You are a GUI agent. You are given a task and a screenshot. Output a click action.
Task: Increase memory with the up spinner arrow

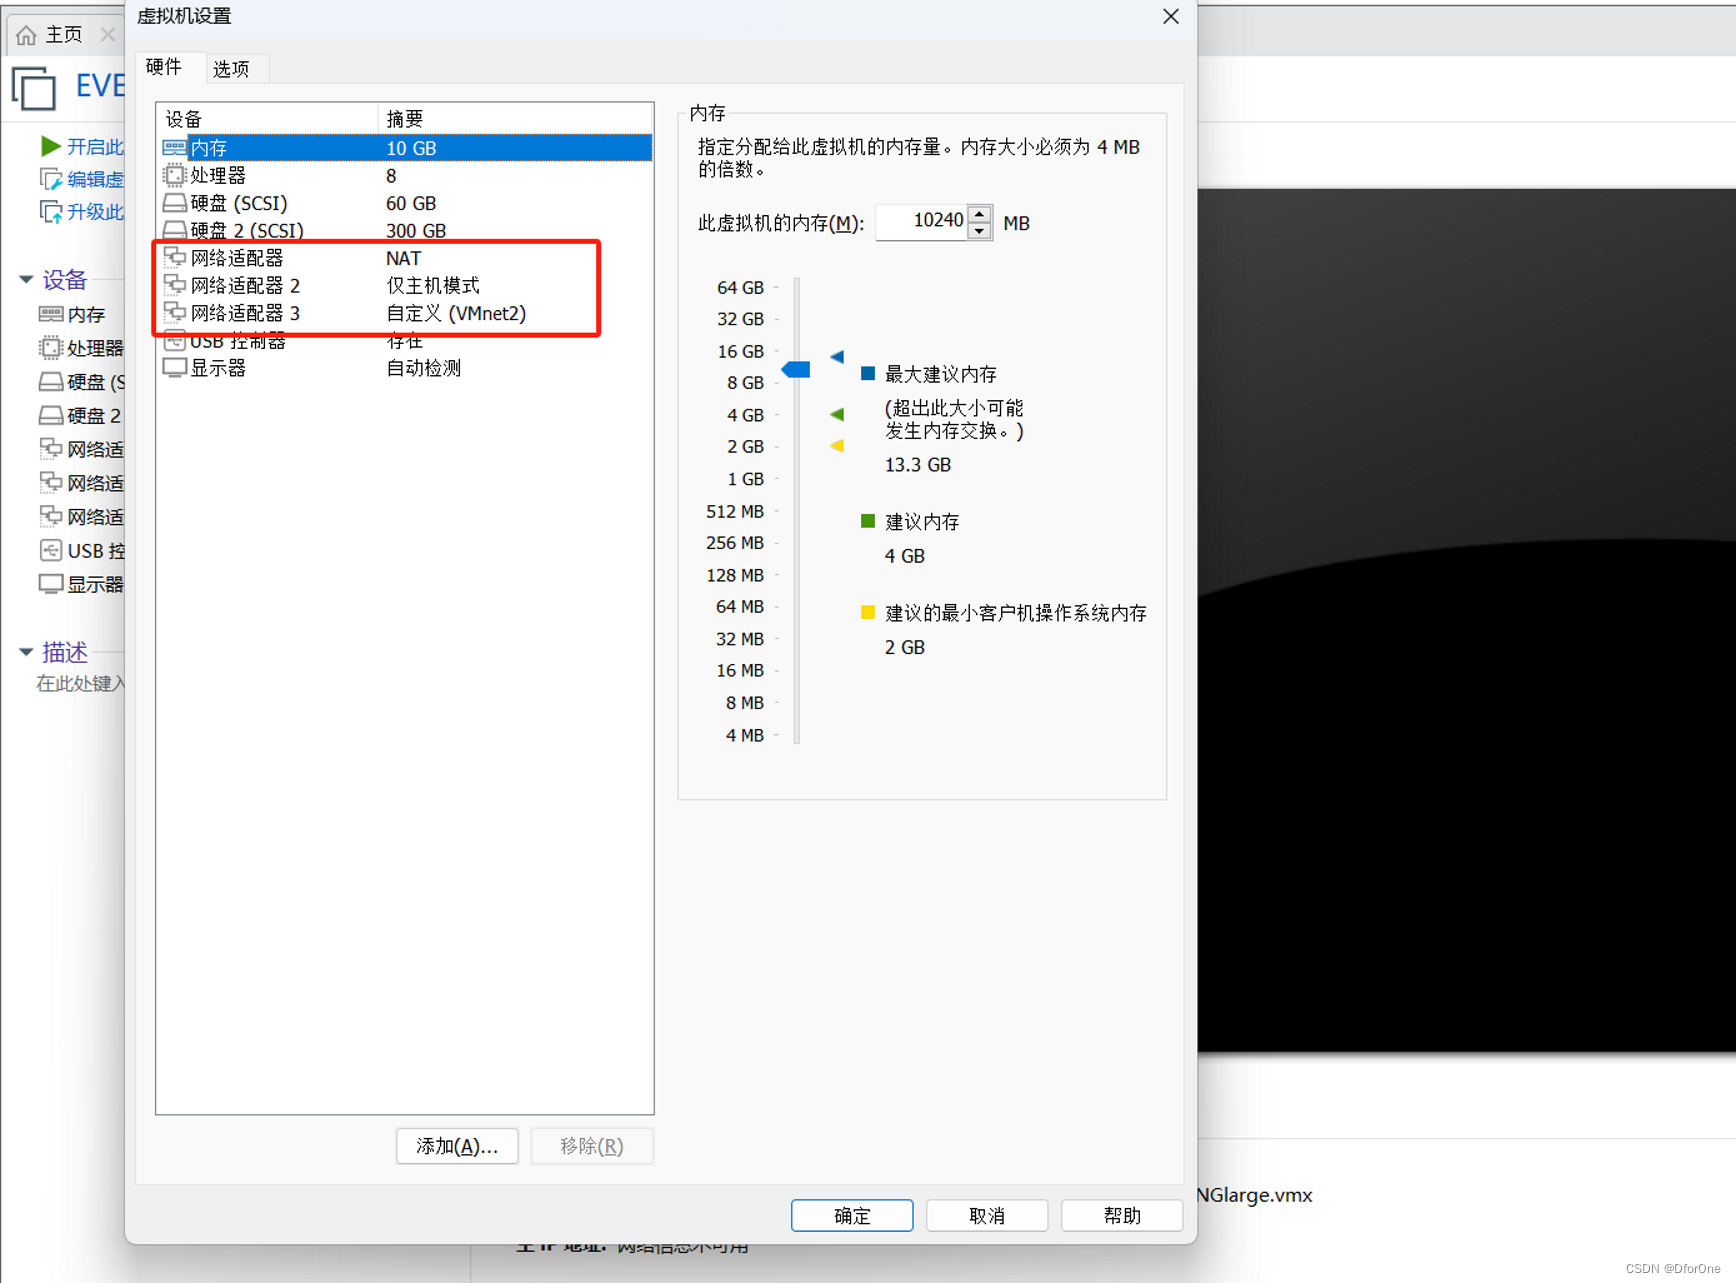pos(980,214)
